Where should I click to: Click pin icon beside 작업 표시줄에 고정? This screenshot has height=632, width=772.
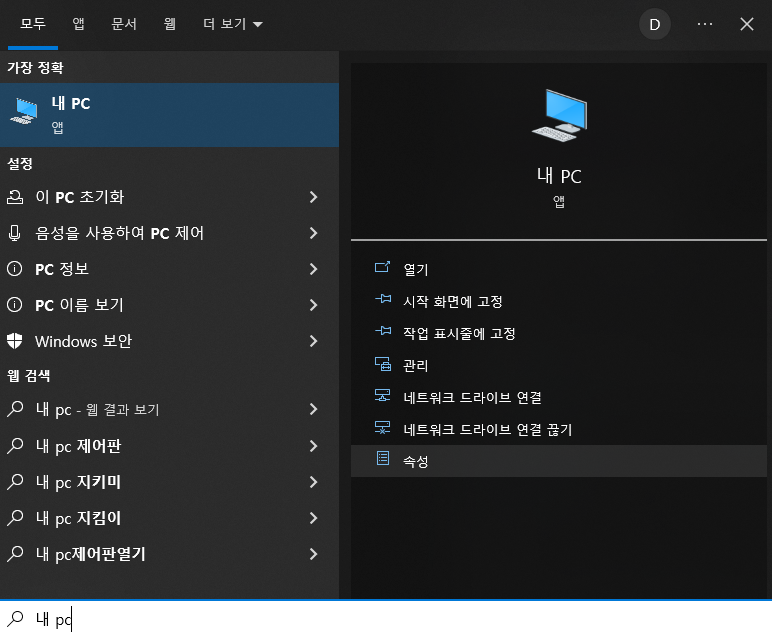point(383,331)
